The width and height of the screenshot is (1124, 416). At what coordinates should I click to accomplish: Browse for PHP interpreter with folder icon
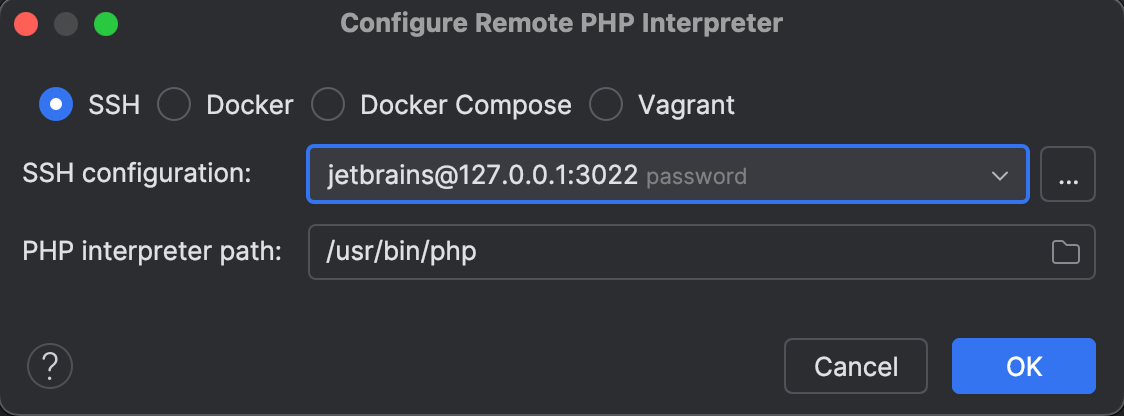click(x=1066, y=252)
